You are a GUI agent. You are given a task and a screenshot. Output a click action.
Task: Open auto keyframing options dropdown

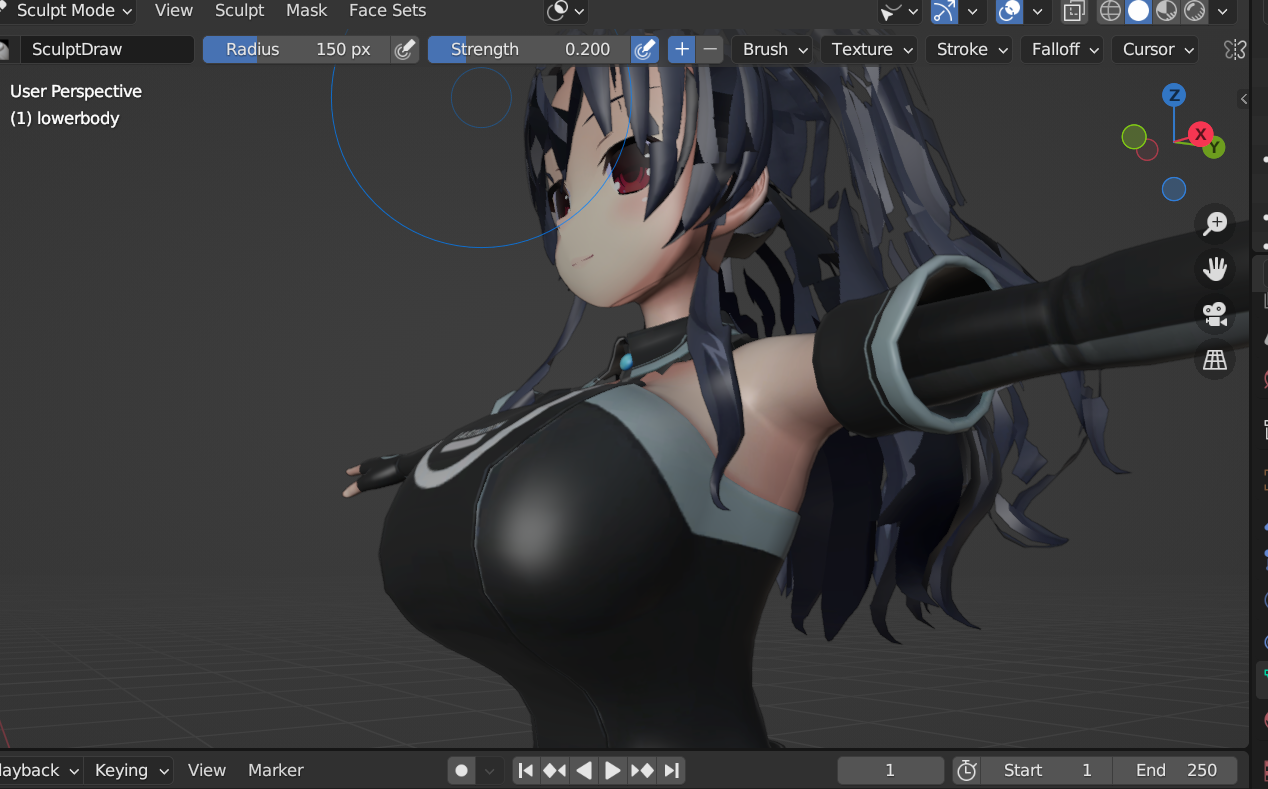point(489,770)
